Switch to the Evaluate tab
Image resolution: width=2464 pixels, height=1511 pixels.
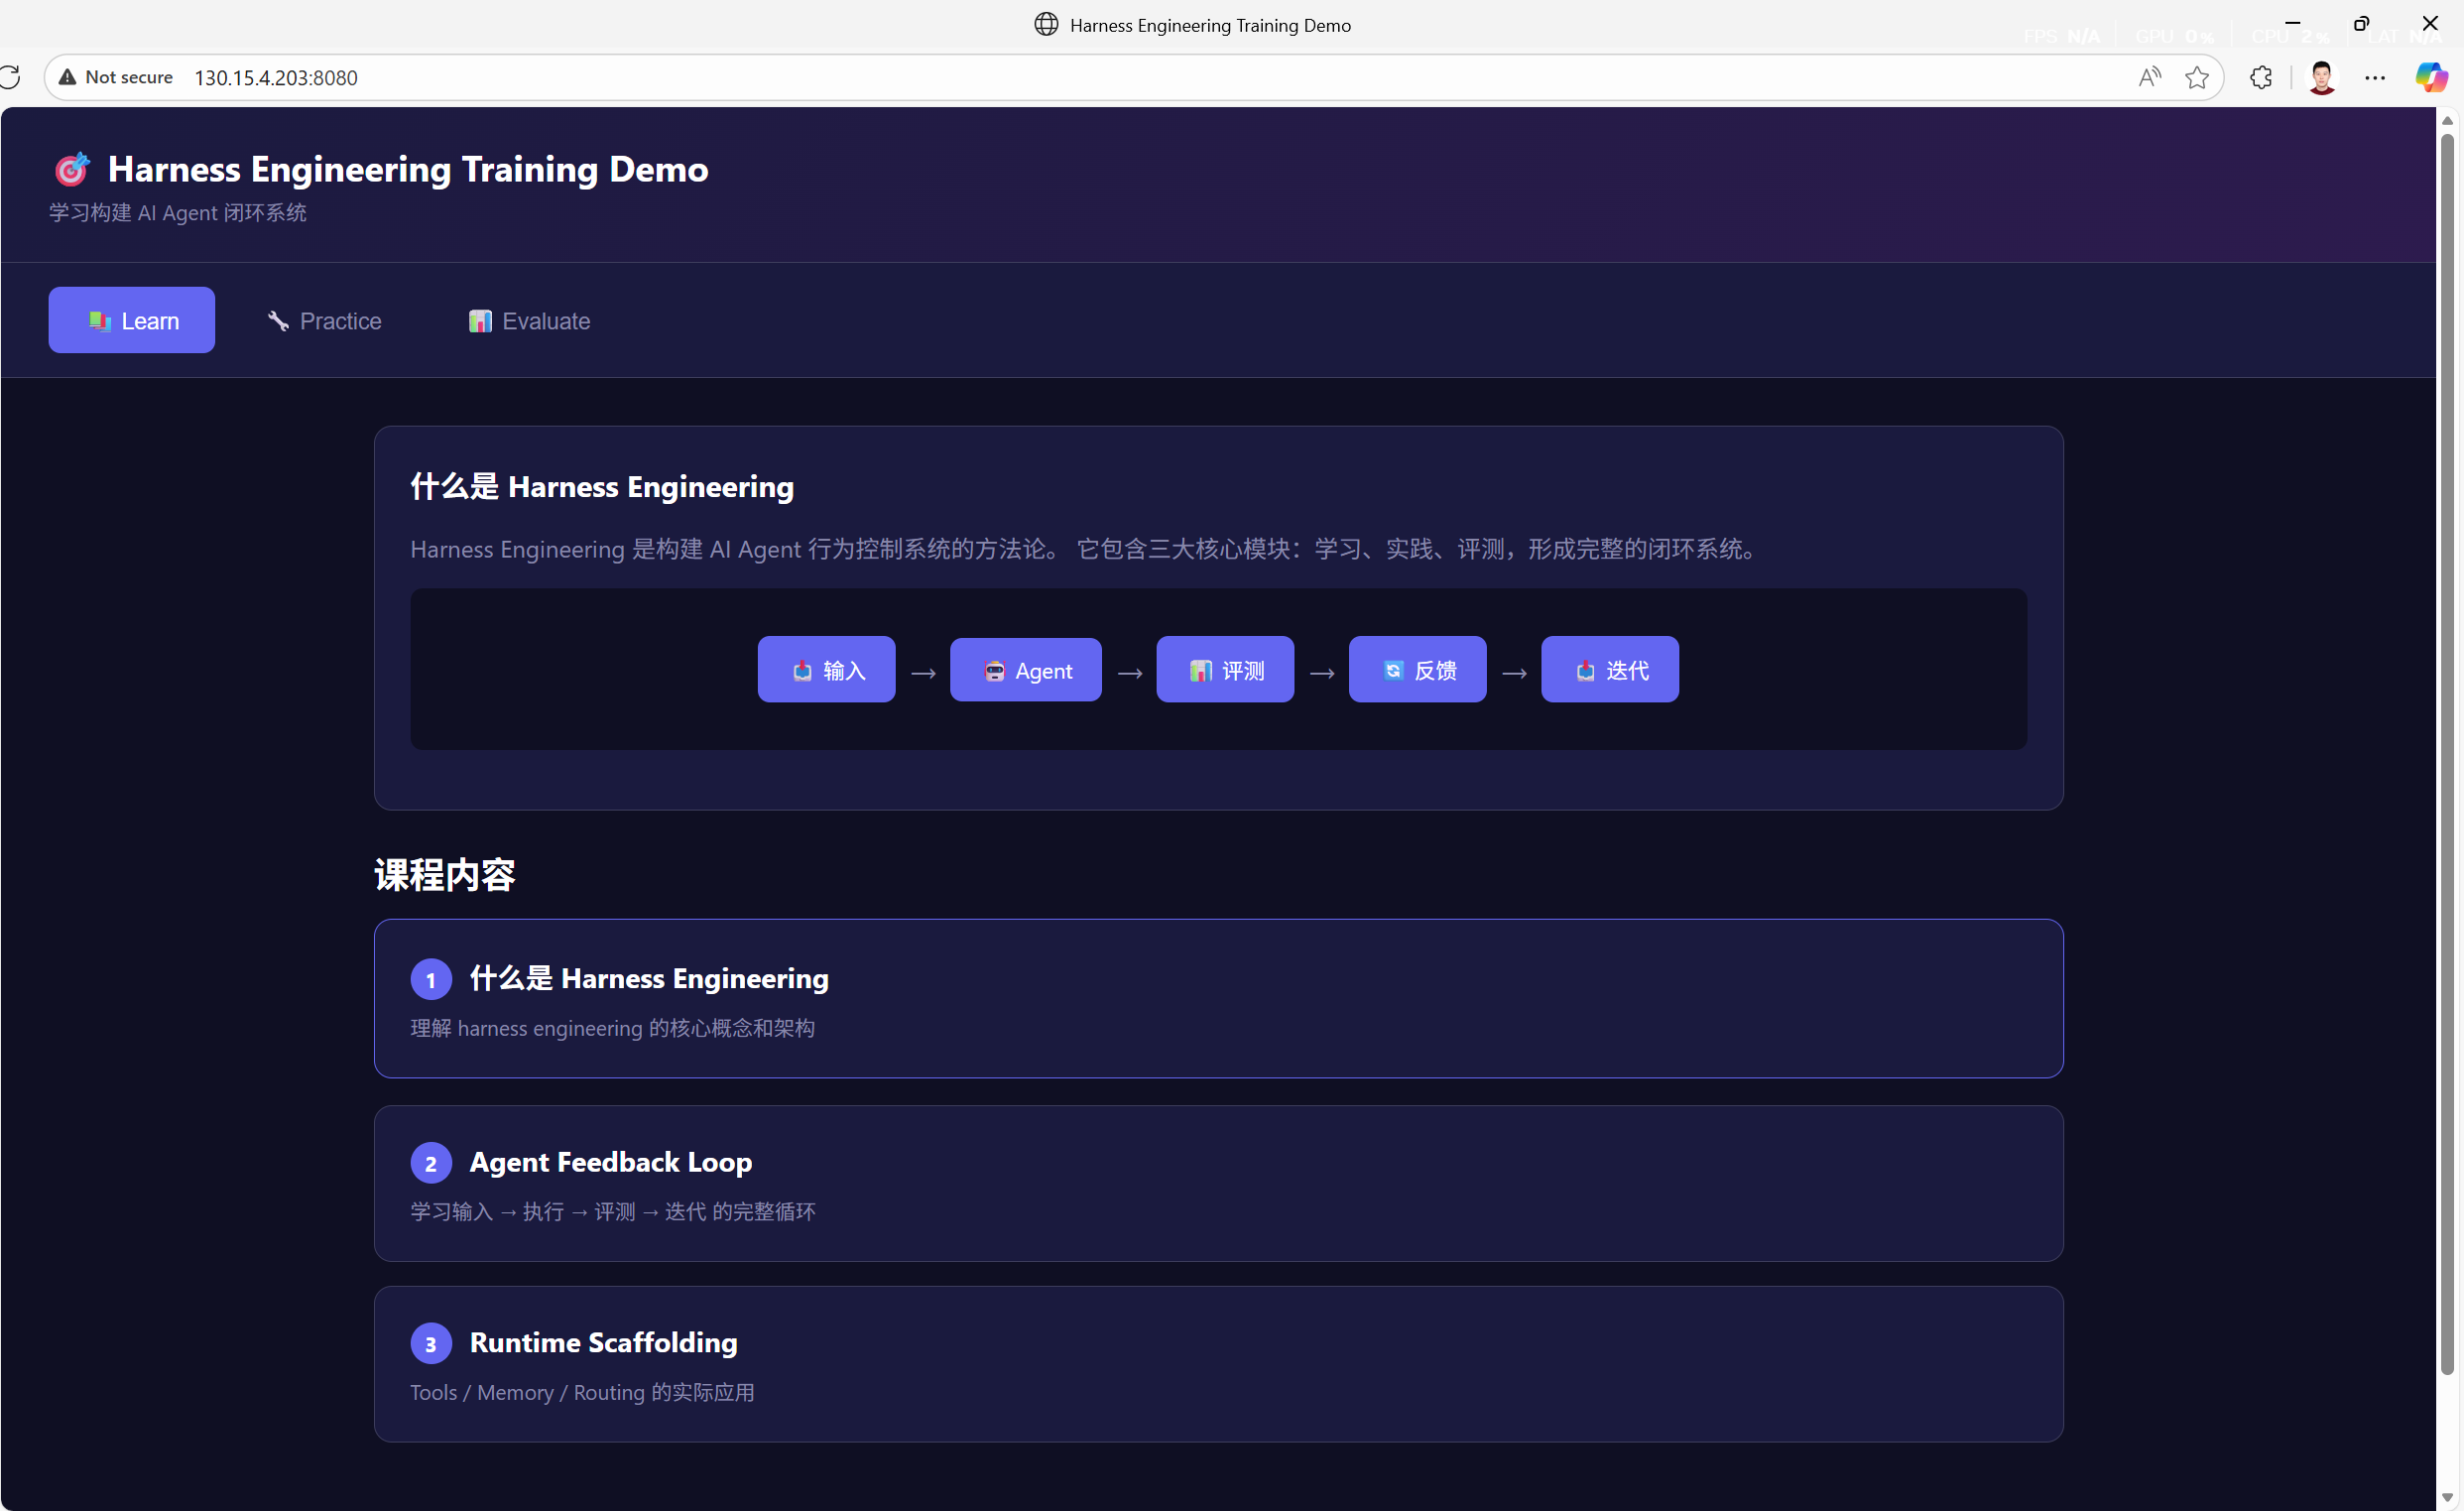[529, 320]
